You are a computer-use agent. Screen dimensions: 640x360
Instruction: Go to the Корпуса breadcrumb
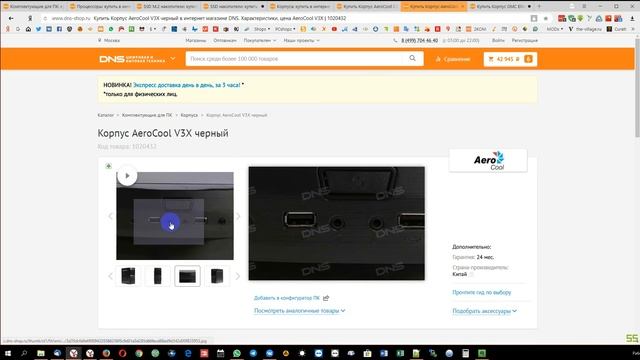tap(189, 115)
